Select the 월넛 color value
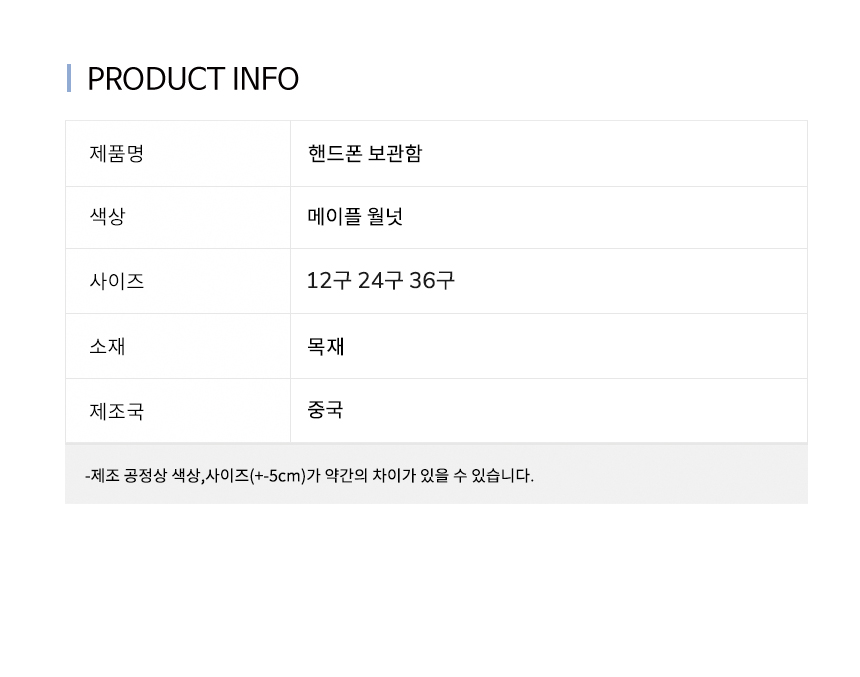This screenshot has height=677, width=860. pyautogui.click(x=386, y=217)
